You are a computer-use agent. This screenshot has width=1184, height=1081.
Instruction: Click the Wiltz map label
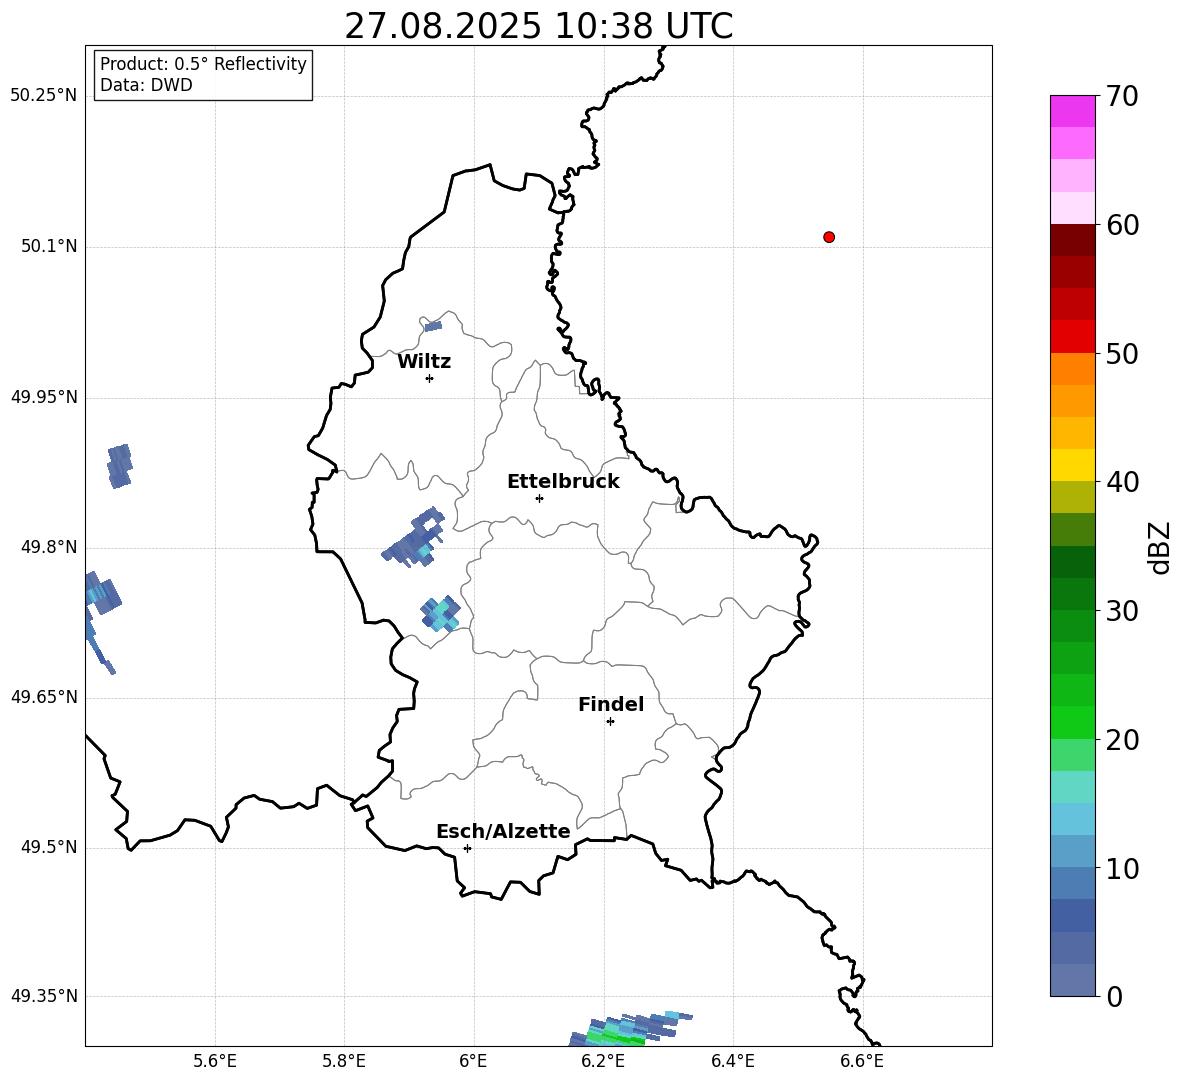(424, 362)
